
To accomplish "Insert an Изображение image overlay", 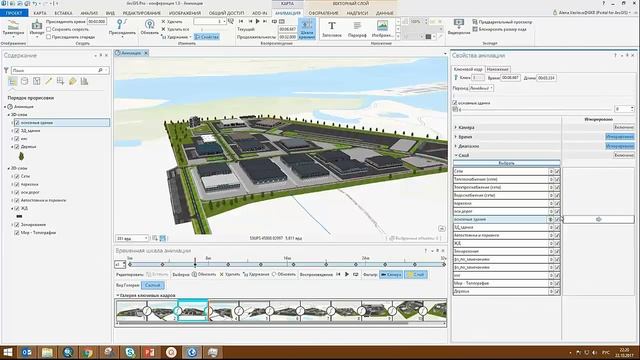I will pyautogui.click(x=382, y=29).
